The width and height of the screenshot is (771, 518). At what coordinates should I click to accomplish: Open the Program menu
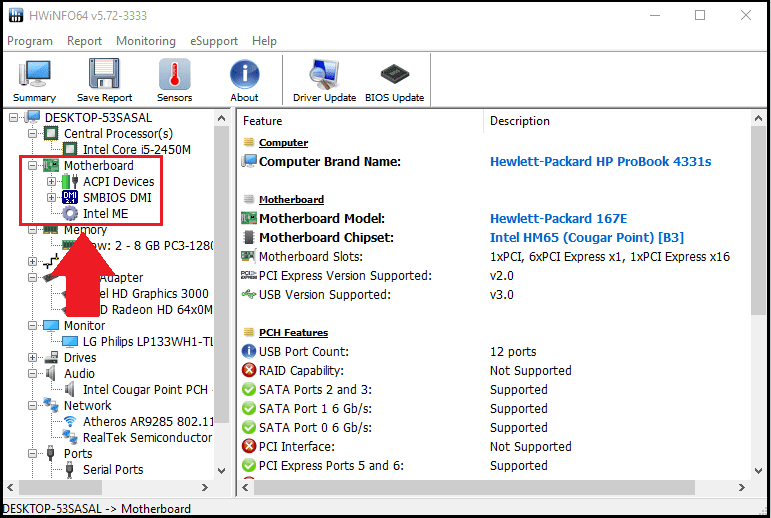30,41
